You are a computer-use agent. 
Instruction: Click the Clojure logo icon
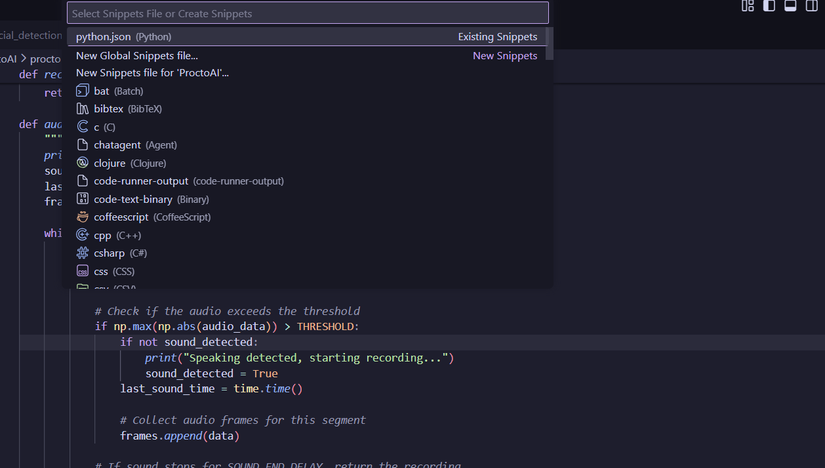(x=82, y=163)
